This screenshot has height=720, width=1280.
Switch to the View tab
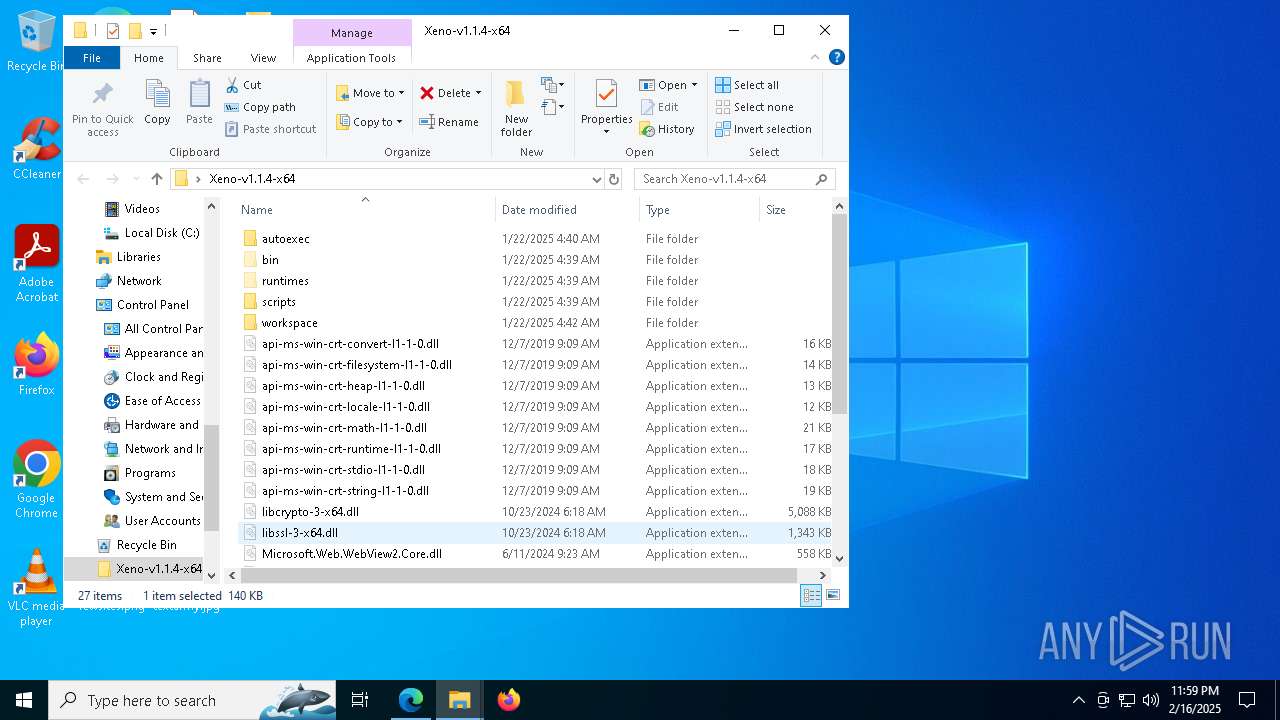coord(263,58)
